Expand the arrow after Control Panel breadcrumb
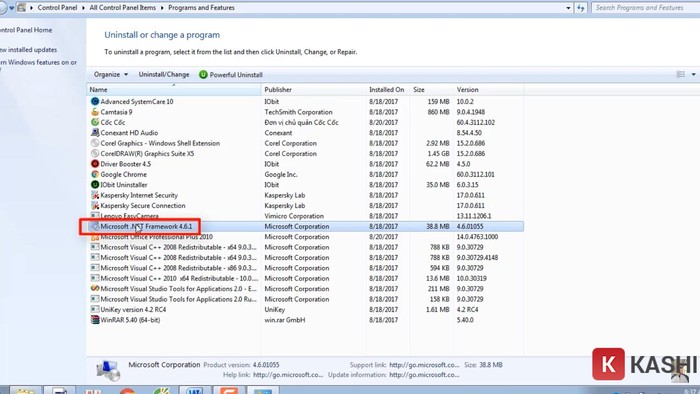This screenshot has width=700, height=394. (83, 8)
